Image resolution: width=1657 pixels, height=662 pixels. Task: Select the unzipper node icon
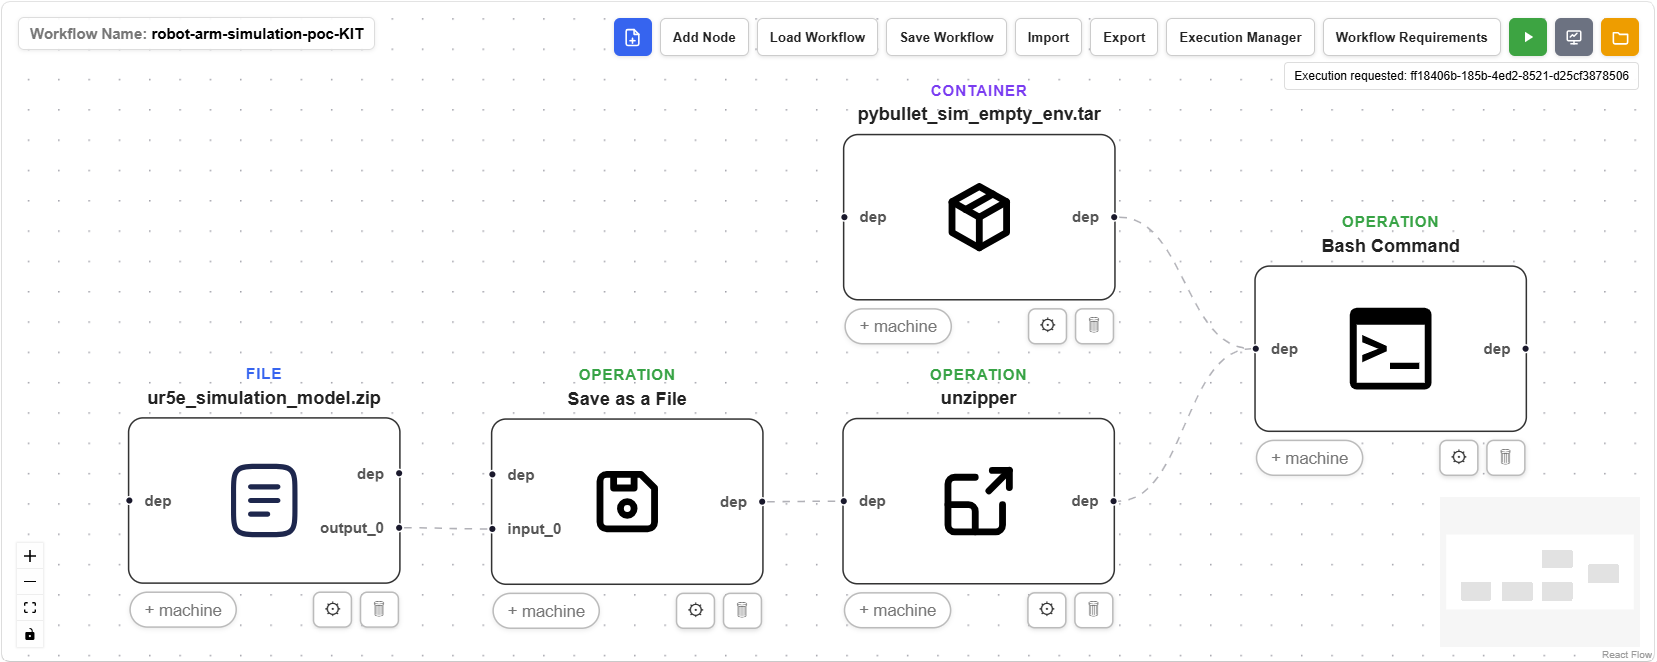click(978, 501)
